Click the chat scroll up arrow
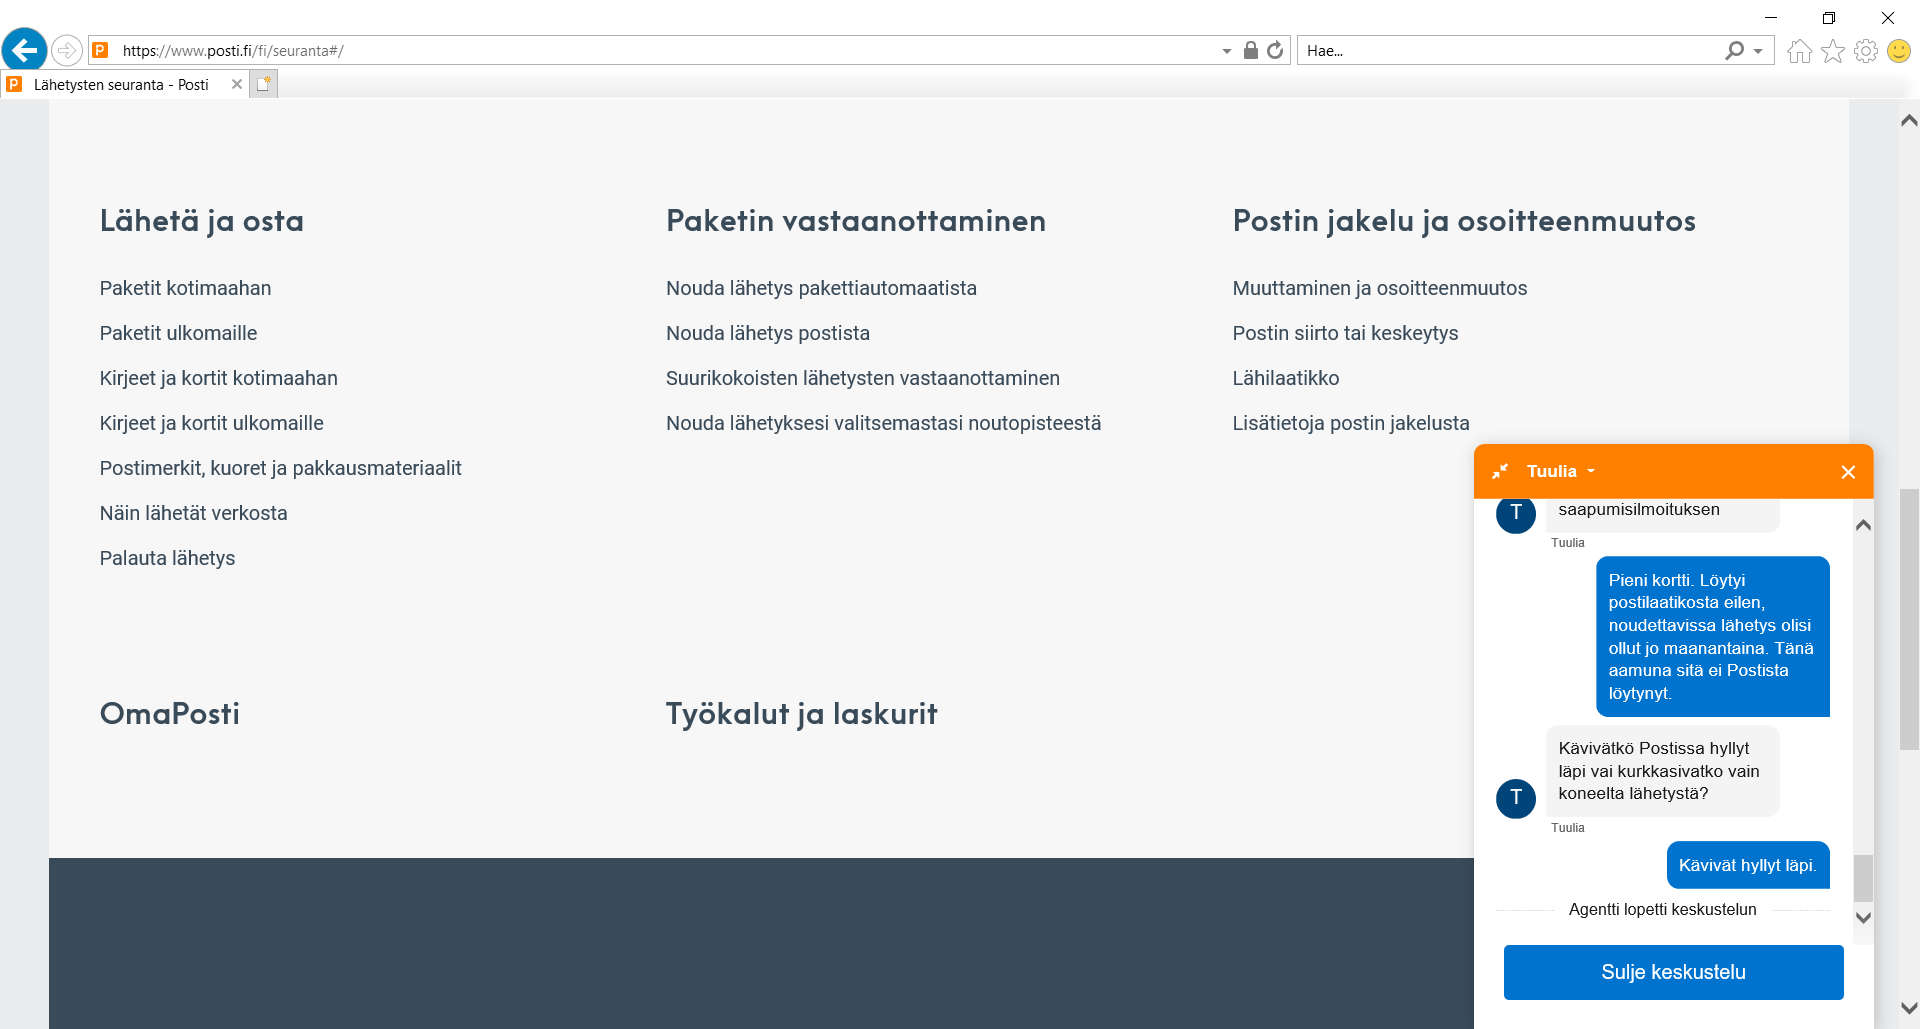Image resolution: width=1920 pixels, height=1029 pixels. tap(1863, 525)
